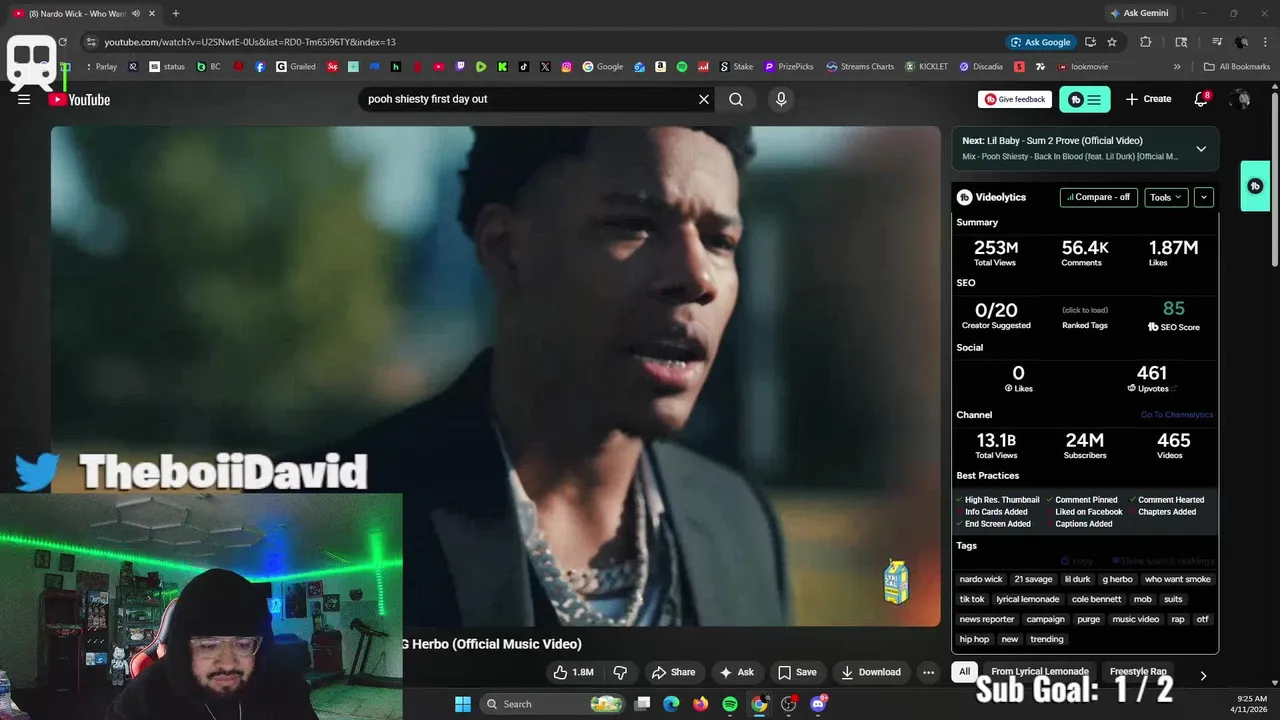Click the Windows taskbar search box
This screenshot has width=1280, height=720.
554,704
